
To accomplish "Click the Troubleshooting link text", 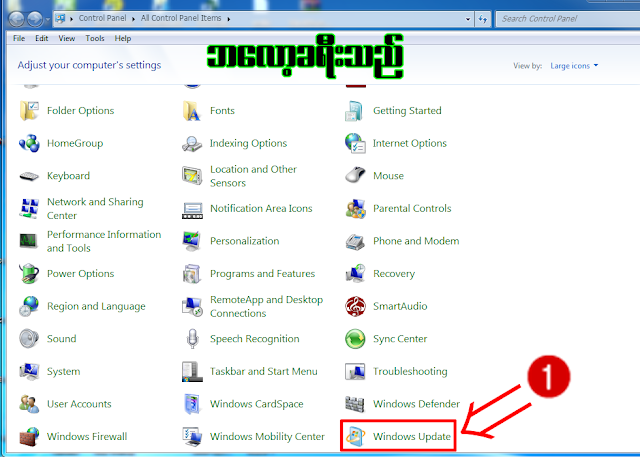I will [410, 371].
